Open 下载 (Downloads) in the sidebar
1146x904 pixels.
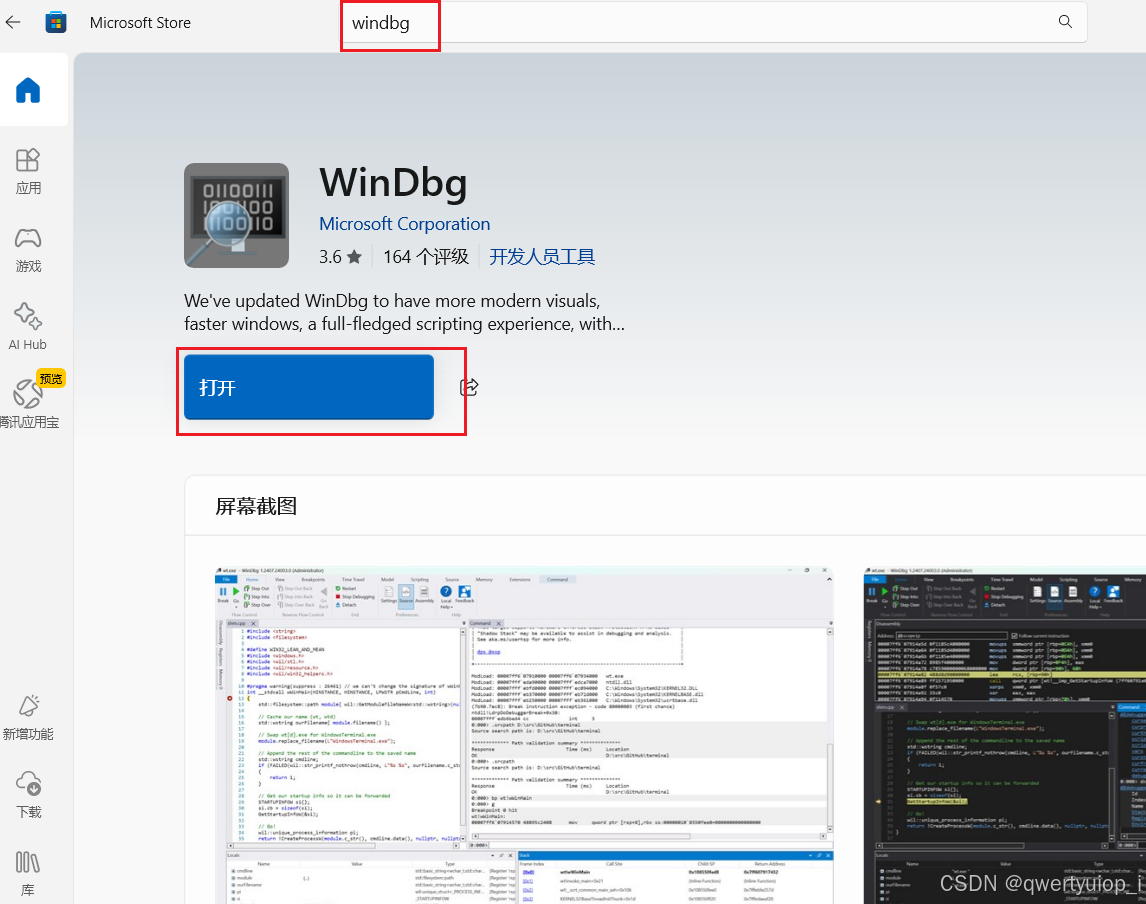29,795
